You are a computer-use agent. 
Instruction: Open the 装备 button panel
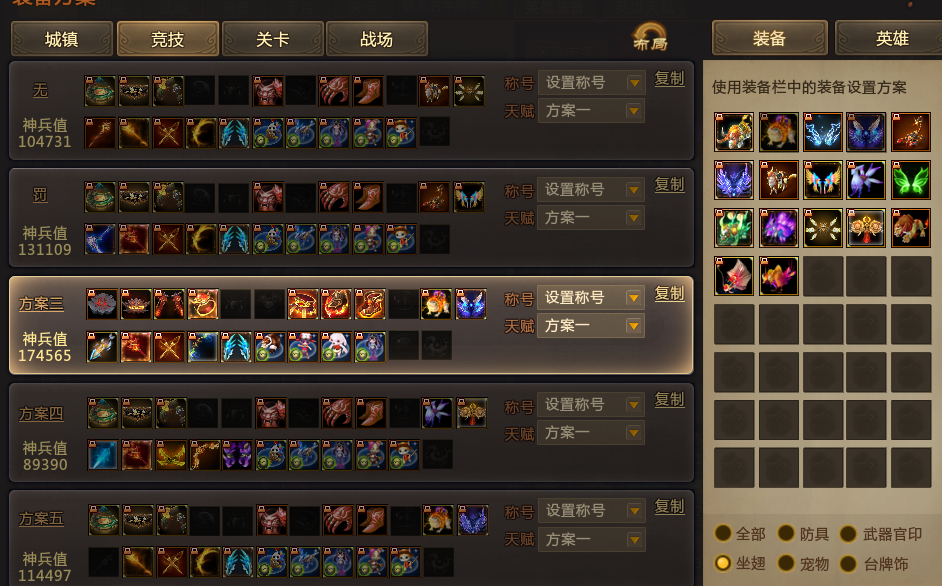click(770, 38)
